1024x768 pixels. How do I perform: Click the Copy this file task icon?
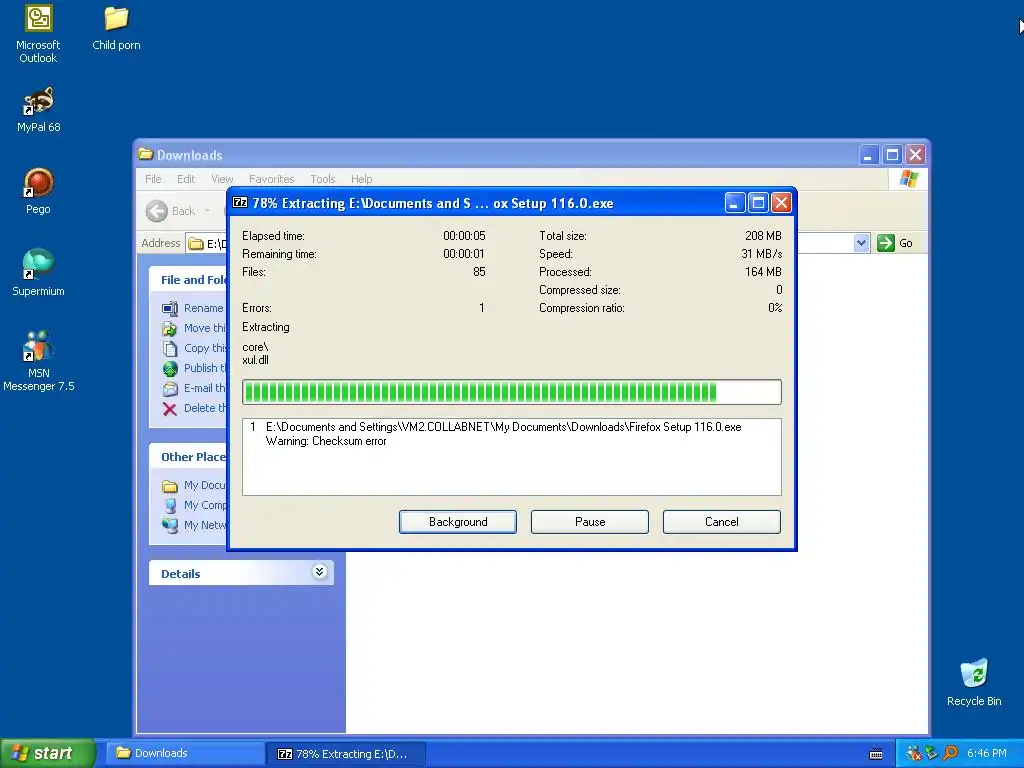click(170, 349)
